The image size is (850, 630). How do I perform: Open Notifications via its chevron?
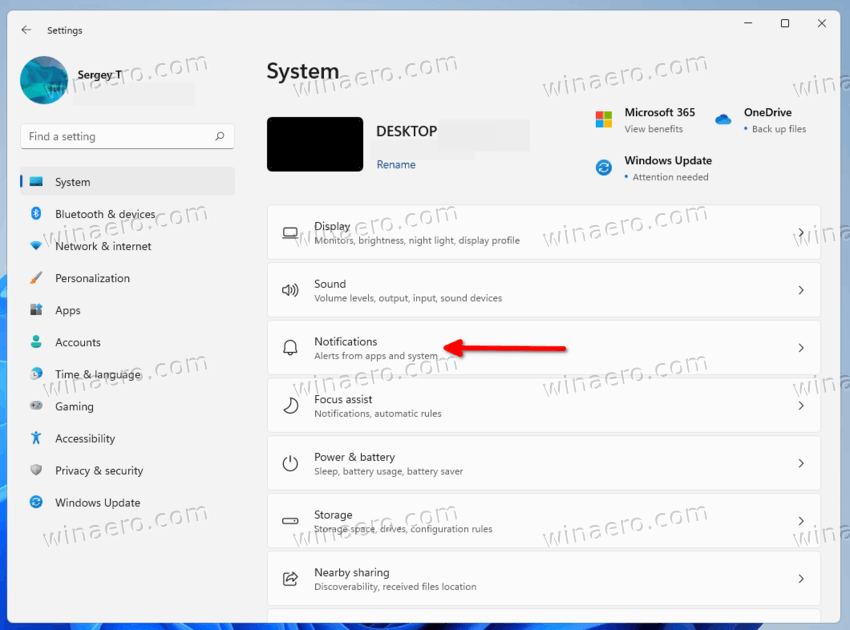pyautogui.click(x=801, y=348)
